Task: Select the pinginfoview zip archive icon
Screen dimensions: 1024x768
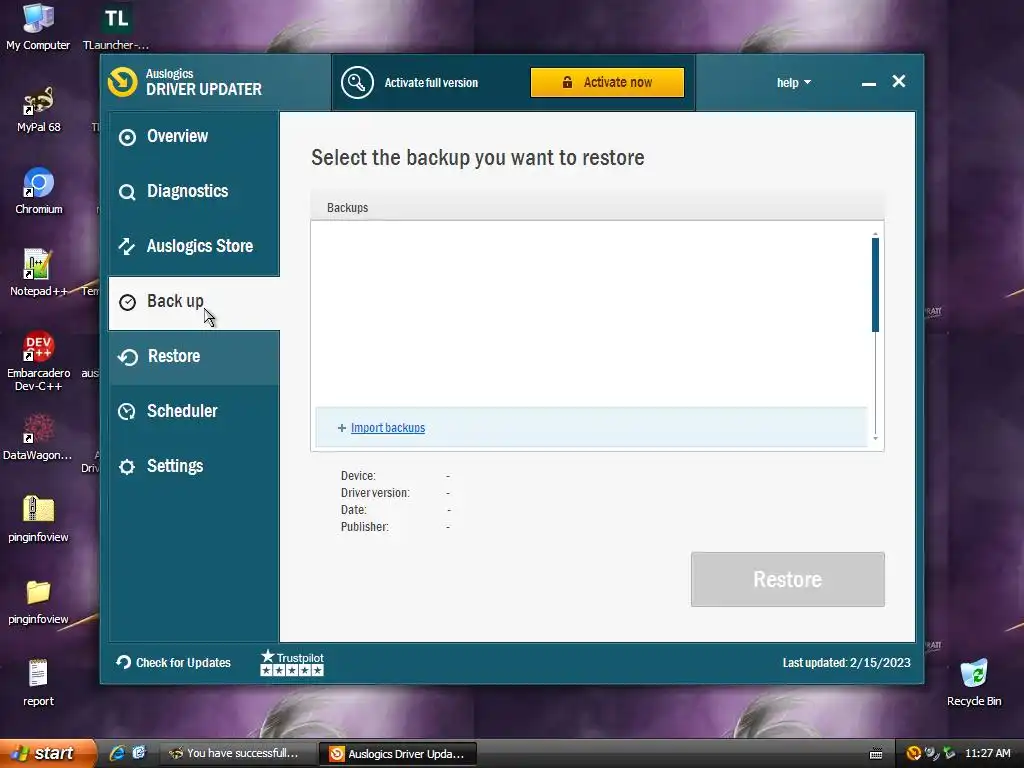Action: tap(38, 519)
